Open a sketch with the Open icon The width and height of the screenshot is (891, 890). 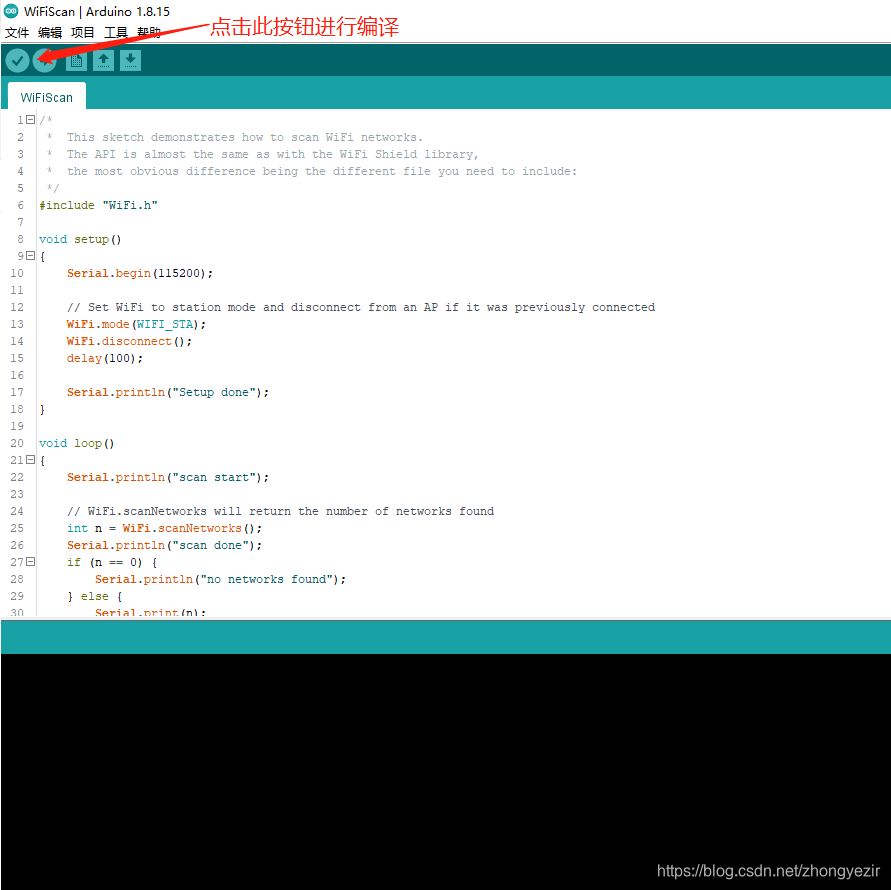pyautogui.click(x=103, y=60)
